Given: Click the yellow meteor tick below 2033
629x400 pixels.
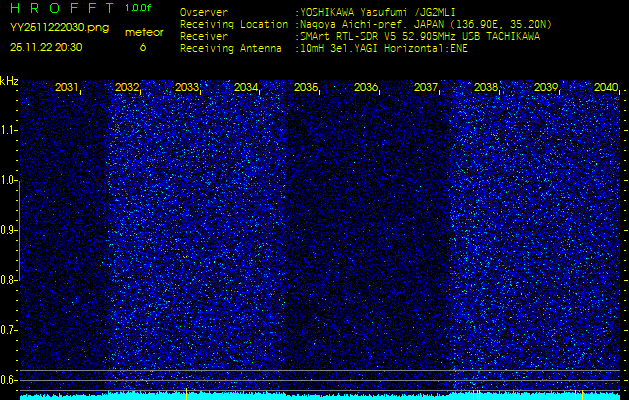Looking at the screenshot, I should 187,394.
